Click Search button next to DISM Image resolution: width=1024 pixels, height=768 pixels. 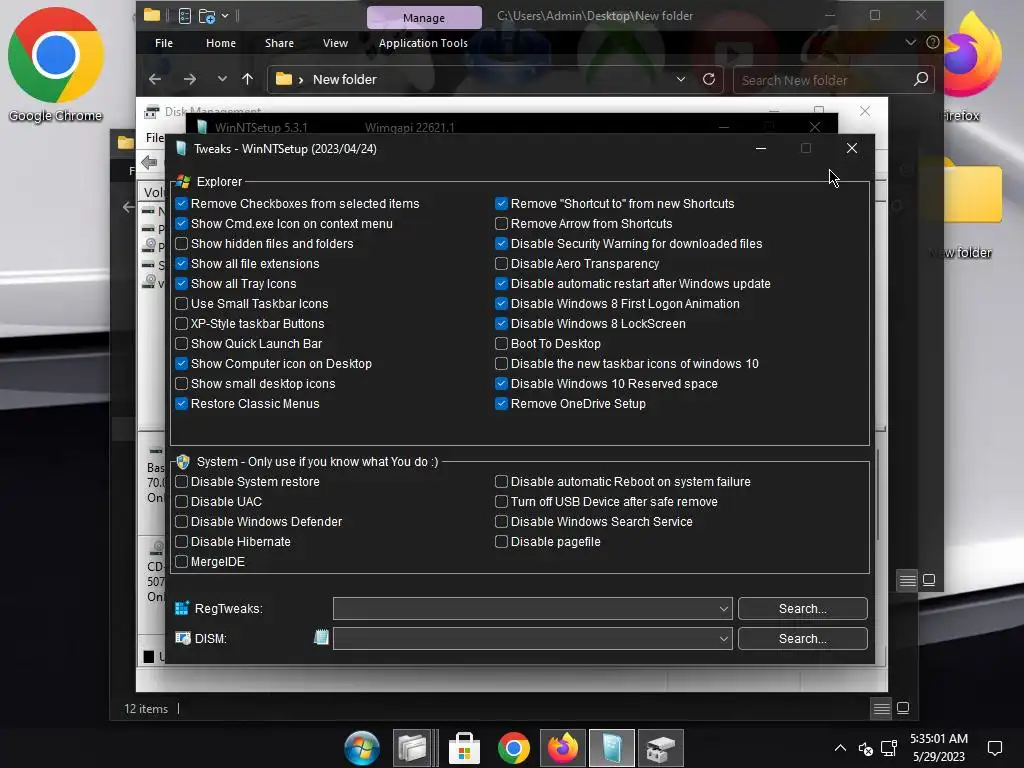tap(803, 639)
